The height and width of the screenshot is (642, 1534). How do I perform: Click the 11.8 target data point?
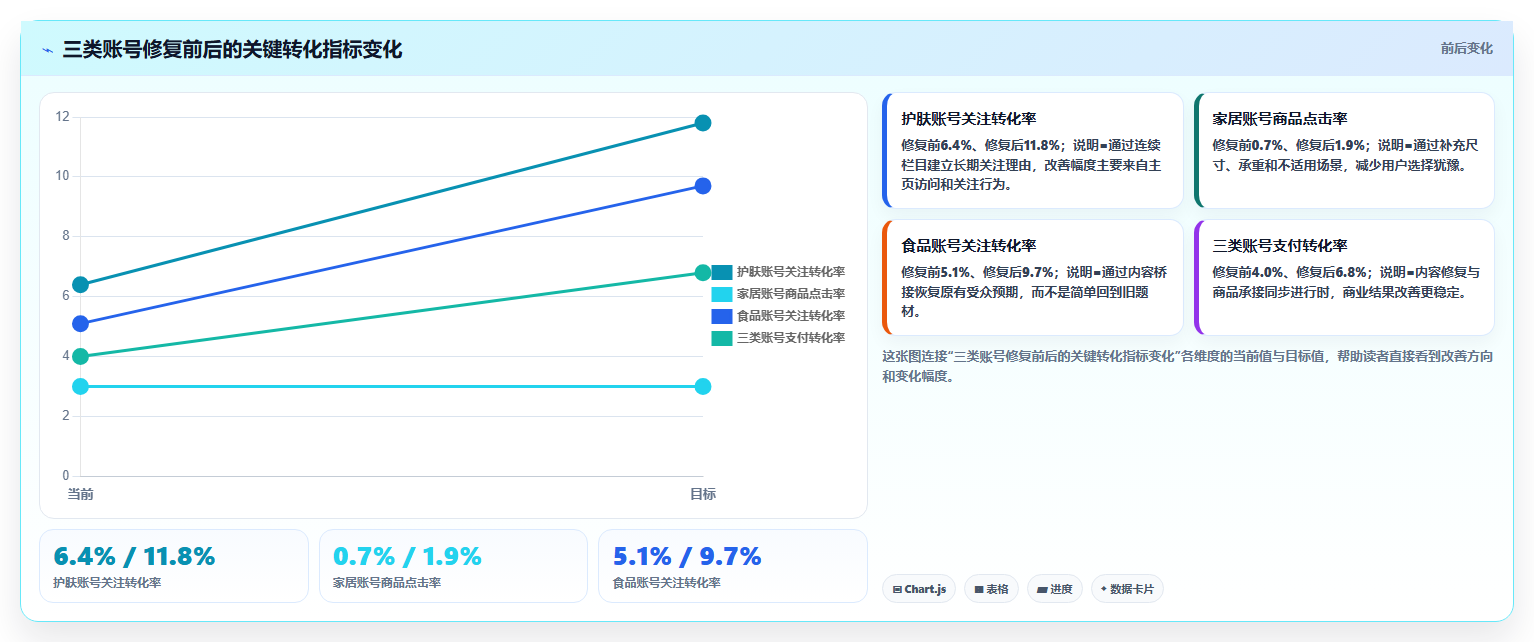tap(703, 123)
